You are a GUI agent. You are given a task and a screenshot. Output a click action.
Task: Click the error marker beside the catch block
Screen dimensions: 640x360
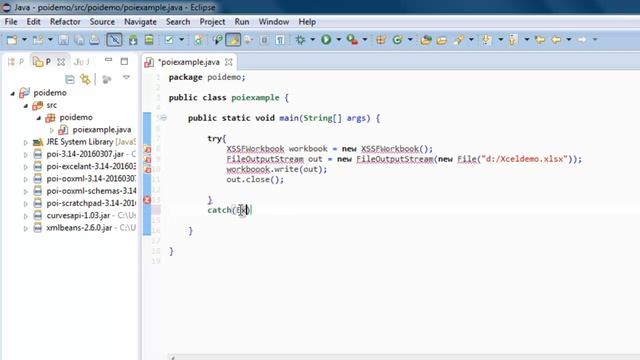tap(147, 200)
